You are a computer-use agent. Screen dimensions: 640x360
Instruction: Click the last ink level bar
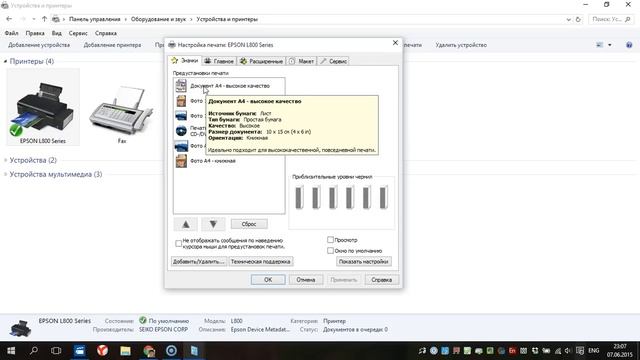(x=383, y=198)
